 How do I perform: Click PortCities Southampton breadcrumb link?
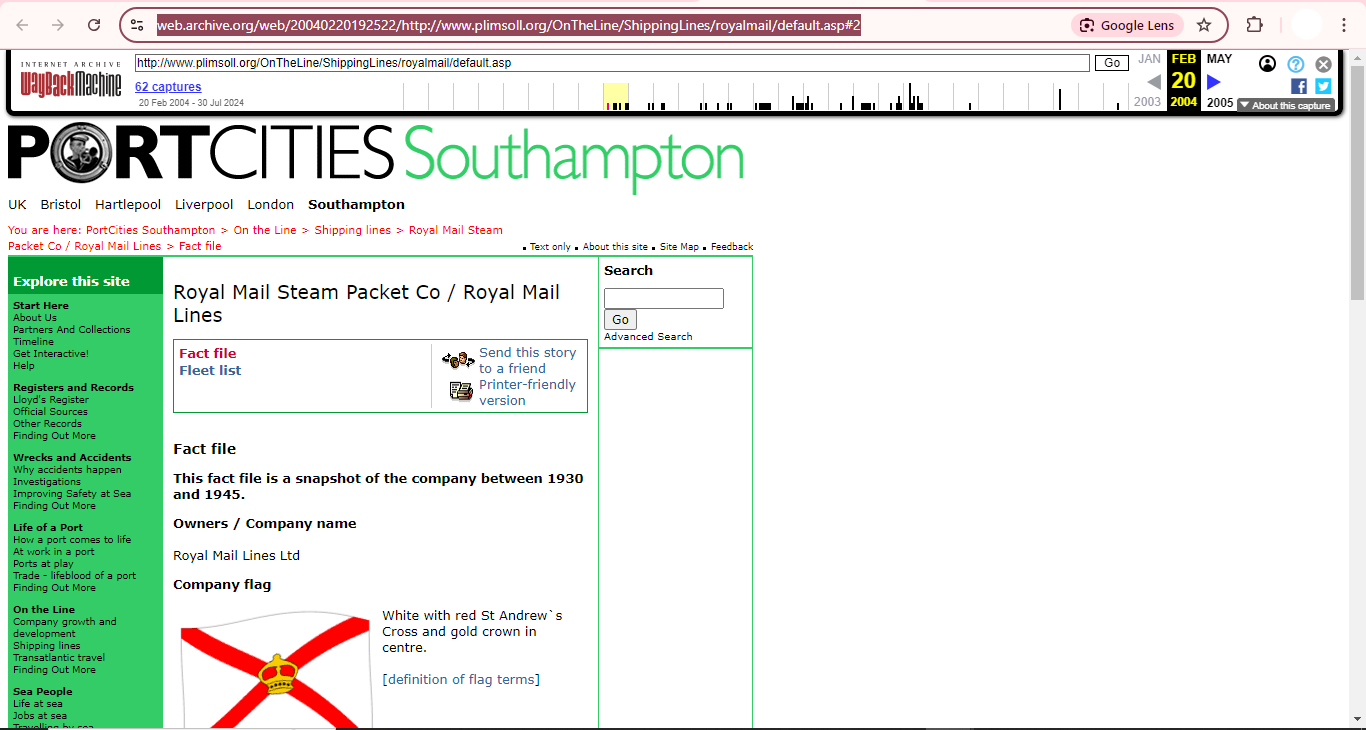coord(150,230)
